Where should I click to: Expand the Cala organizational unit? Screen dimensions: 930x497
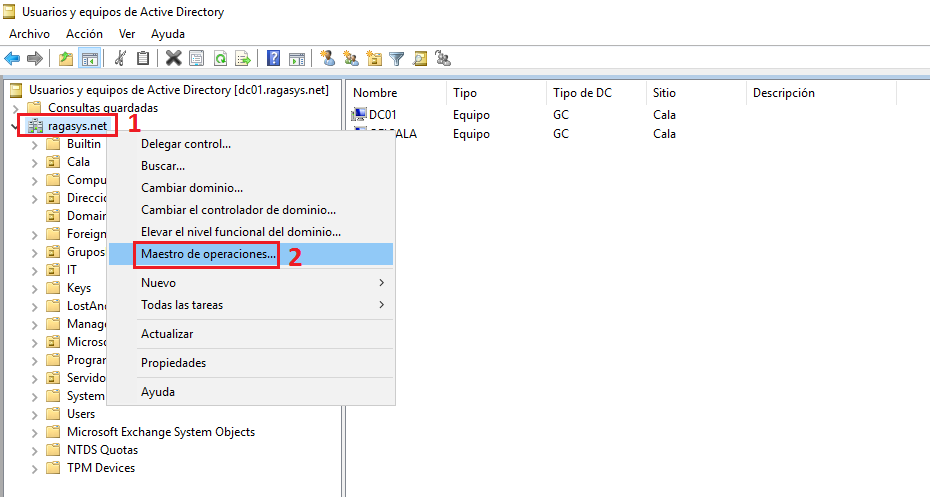pos(34,163)
